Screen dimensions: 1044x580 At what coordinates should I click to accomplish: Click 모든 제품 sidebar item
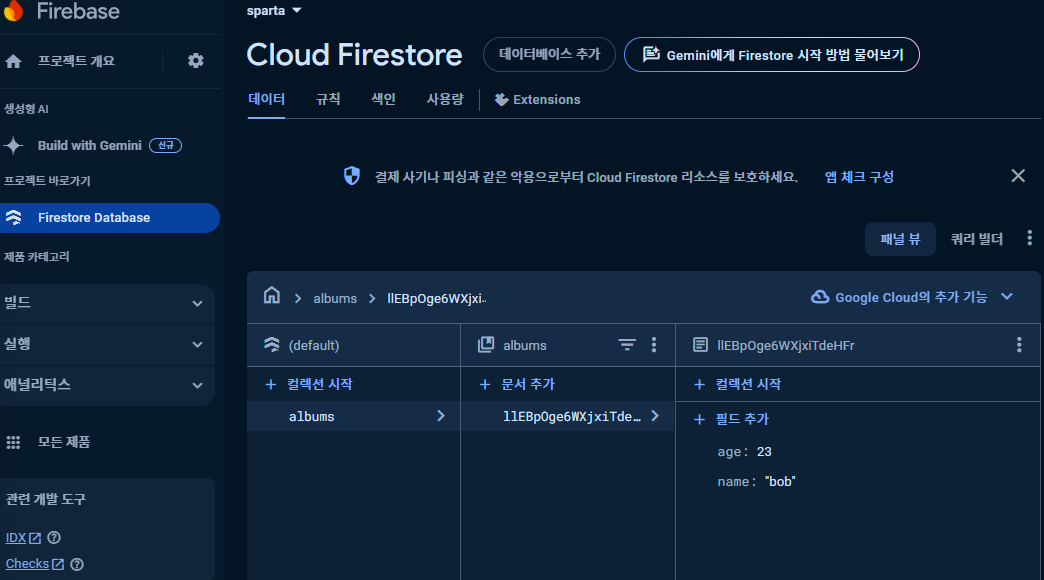point(64,442)
